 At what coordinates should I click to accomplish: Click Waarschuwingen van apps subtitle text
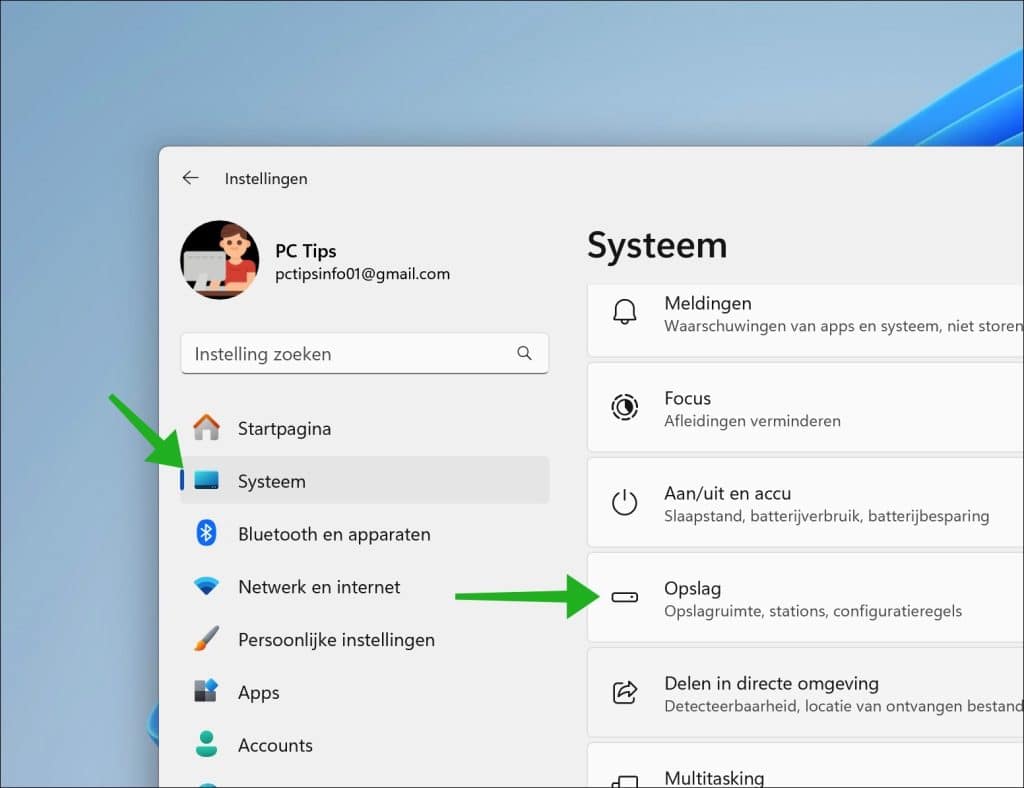coord(844,326)
